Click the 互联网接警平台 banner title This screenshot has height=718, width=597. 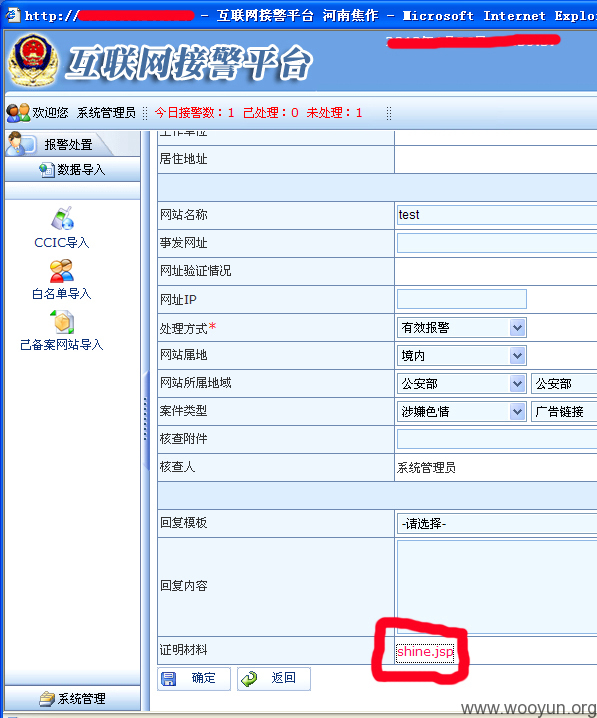tap(188, 63)
